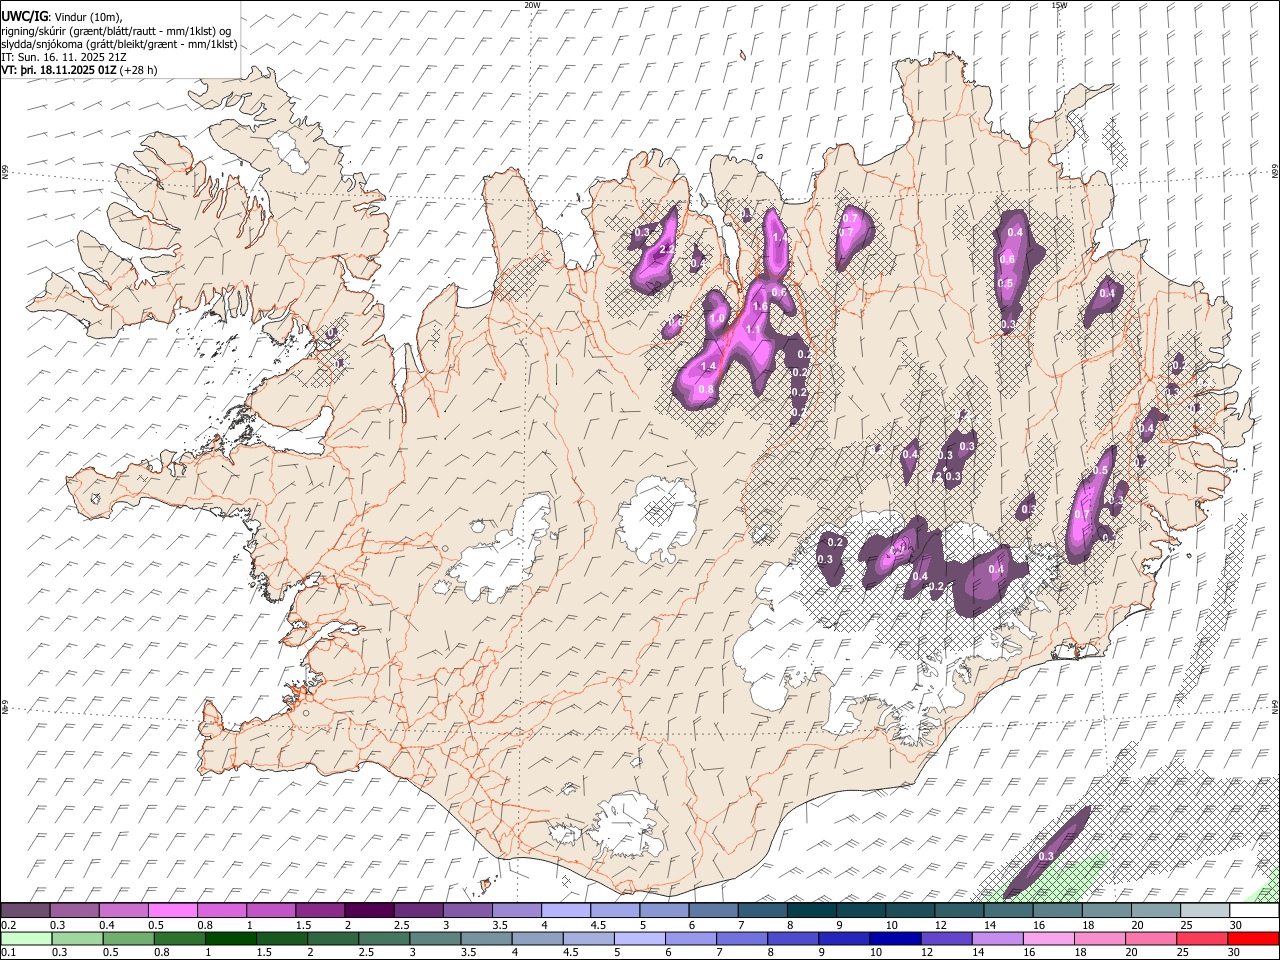Click the medium green 0.5 swatch in lower legend

coord(128,938)
